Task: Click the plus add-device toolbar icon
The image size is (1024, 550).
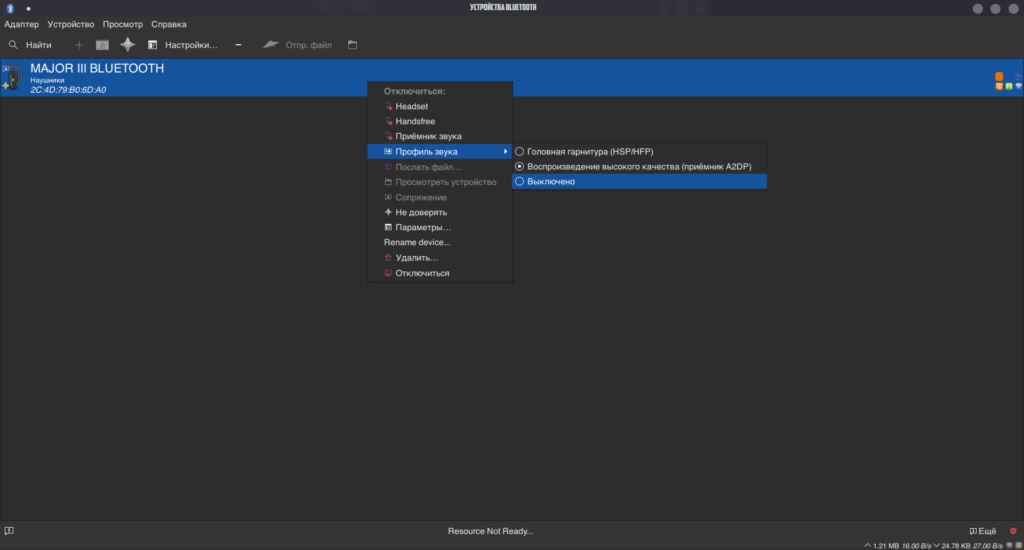Action: [79, 45]
